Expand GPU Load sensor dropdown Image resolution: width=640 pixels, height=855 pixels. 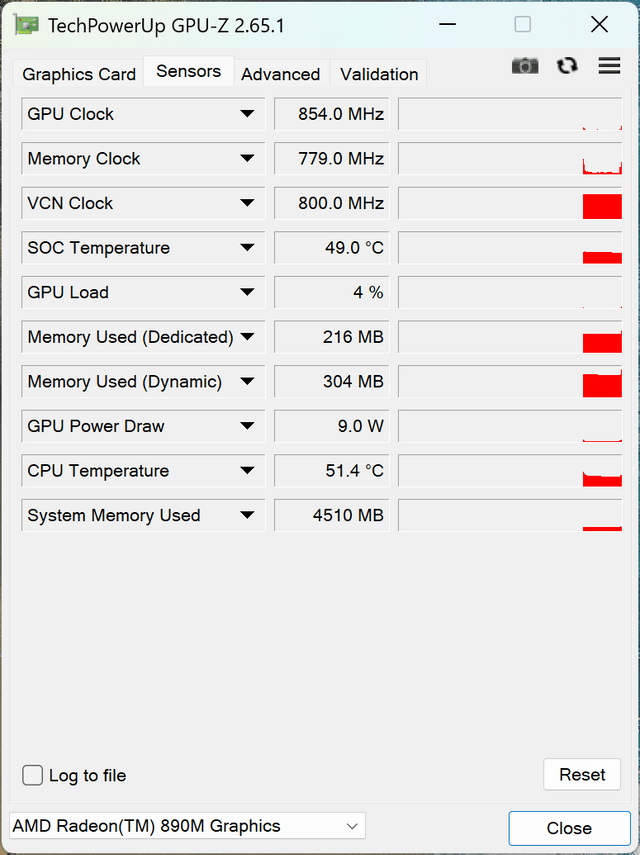point(247,292)
